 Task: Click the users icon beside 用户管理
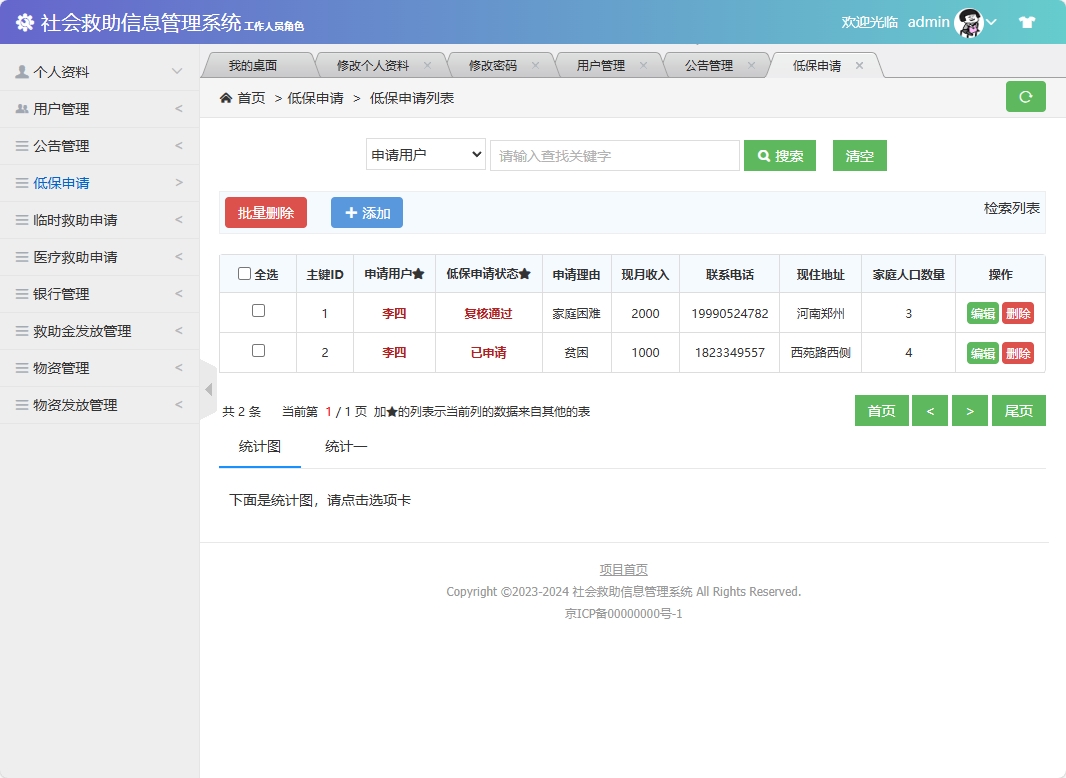pos(23,108)
